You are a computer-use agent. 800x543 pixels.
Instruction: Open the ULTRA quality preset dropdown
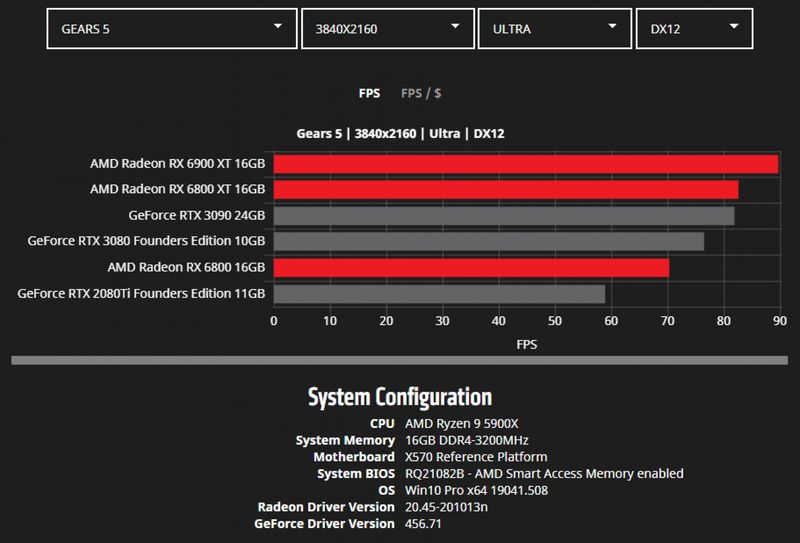click(x=555, y=29)
